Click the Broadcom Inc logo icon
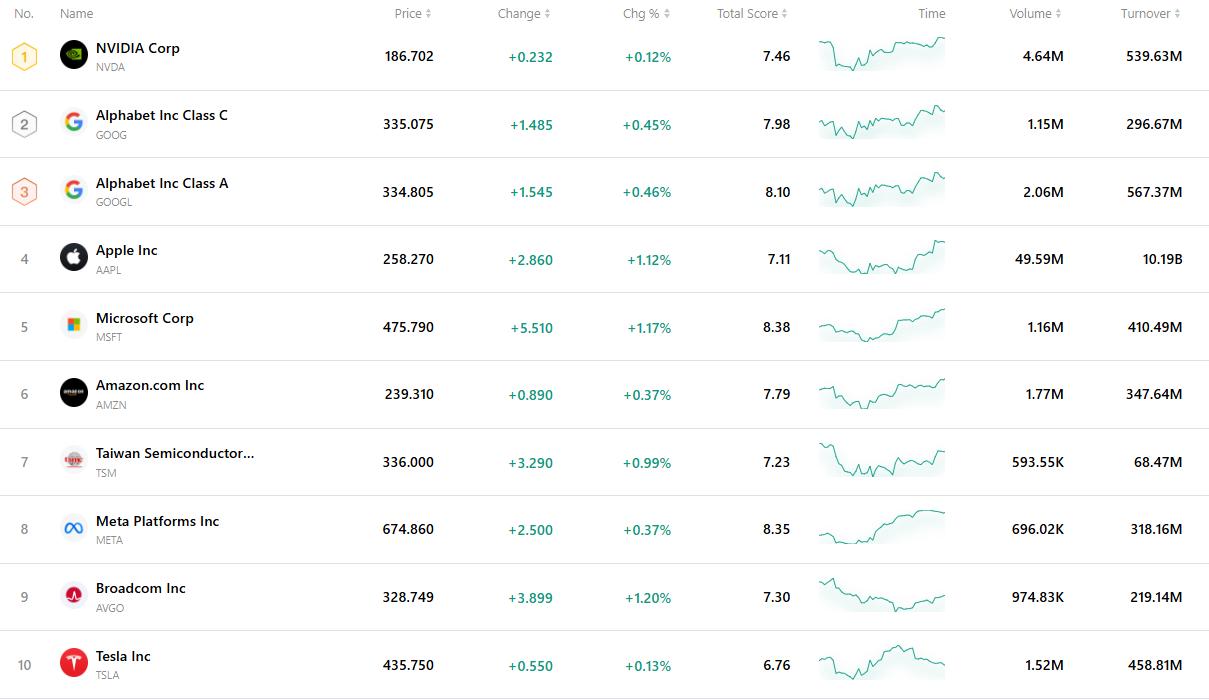 coord(74,596)
